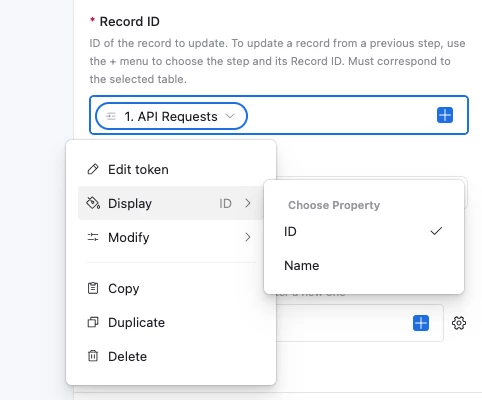Click the blue plus beside the gear icon
The width and height of the screenshot is (482, 400).
421,323
